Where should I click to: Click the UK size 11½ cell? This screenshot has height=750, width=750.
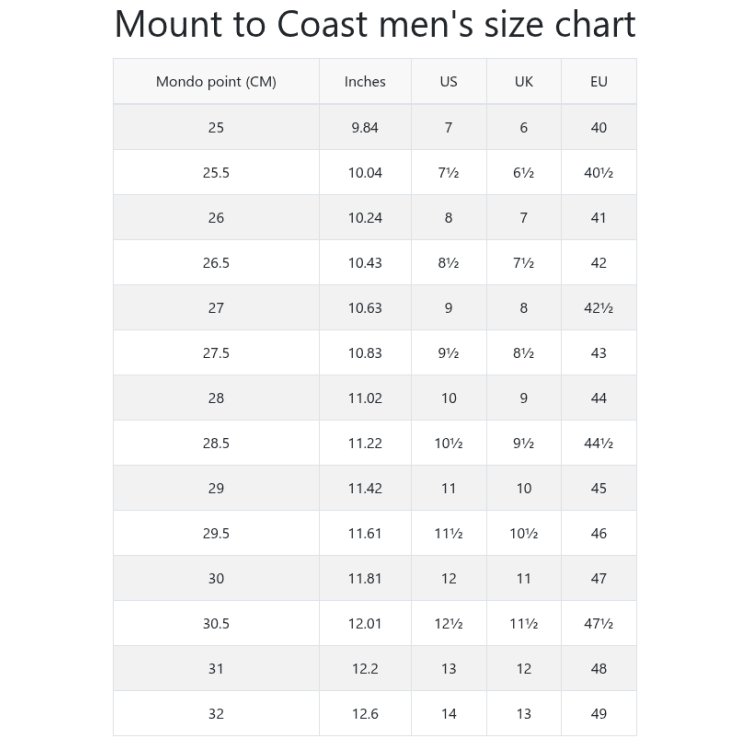coord(523,624)
